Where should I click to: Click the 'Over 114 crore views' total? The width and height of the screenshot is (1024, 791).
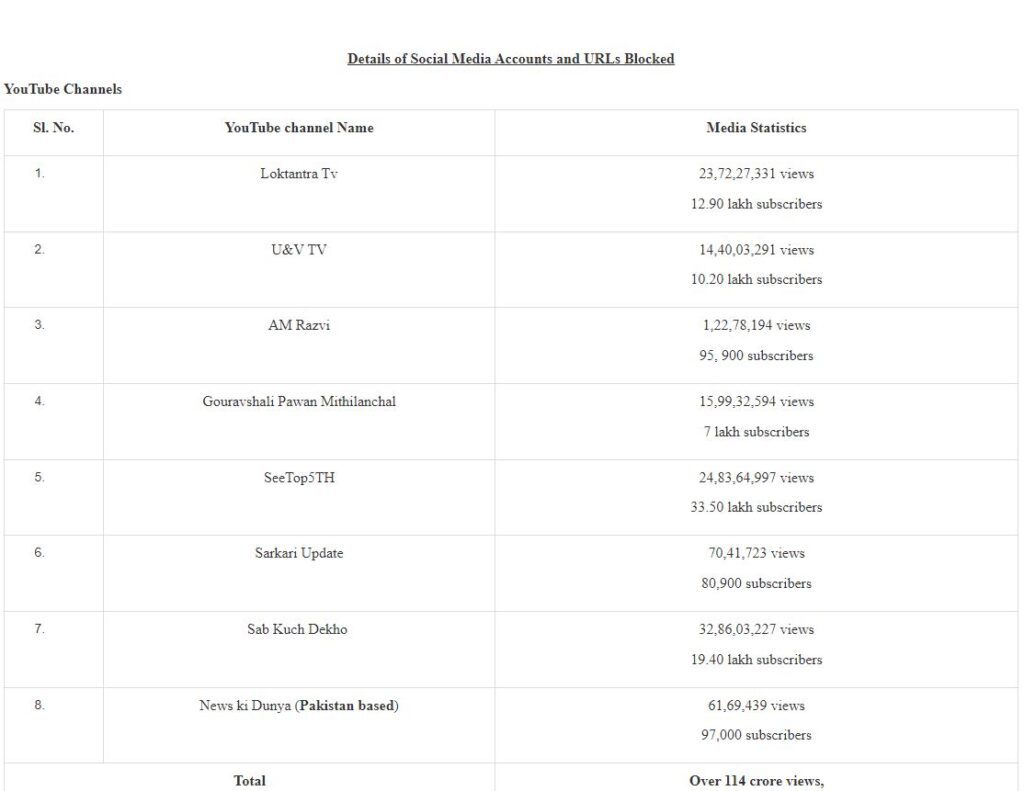point(756,781)
